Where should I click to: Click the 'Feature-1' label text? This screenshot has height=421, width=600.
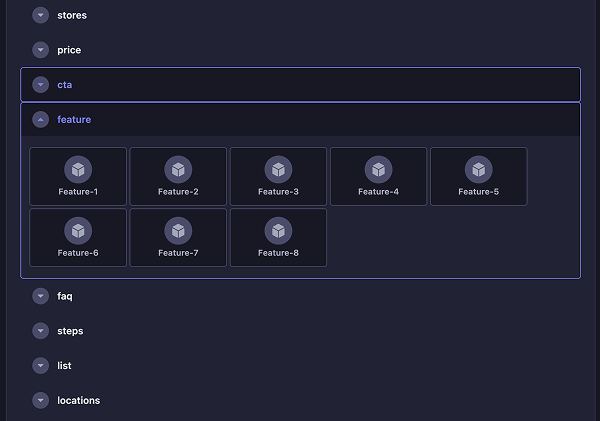pos(78,192)
